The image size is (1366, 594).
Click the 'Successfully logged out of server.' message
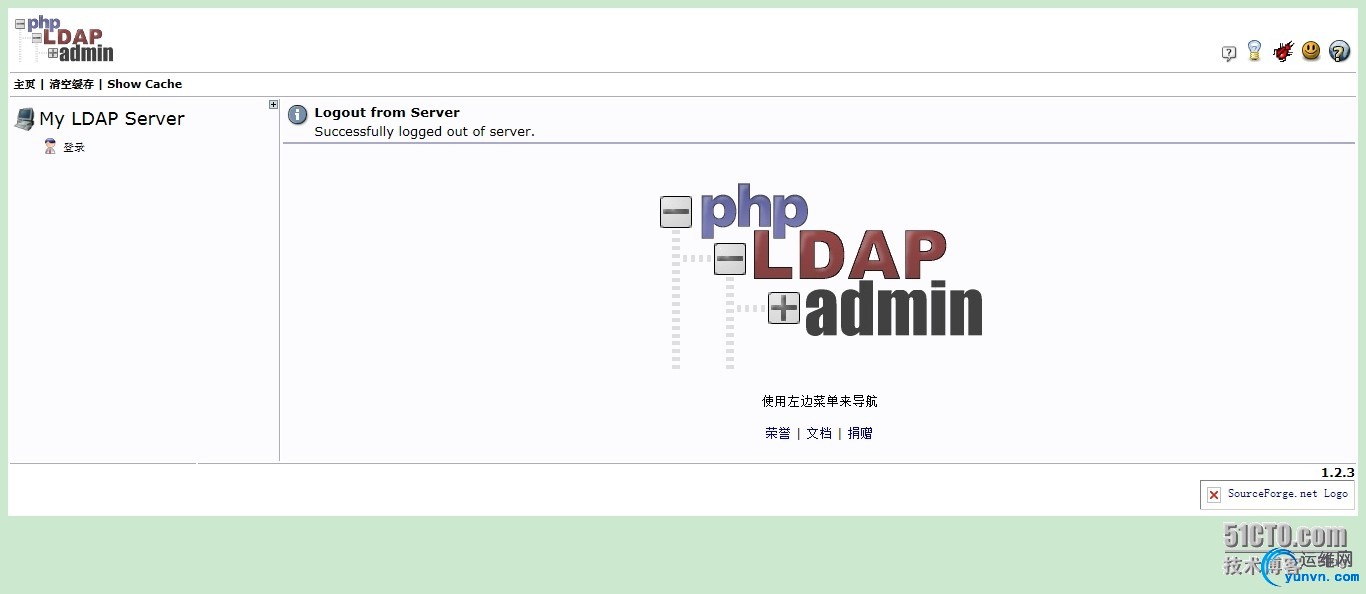pyautogui.click(x=424, y=132)
